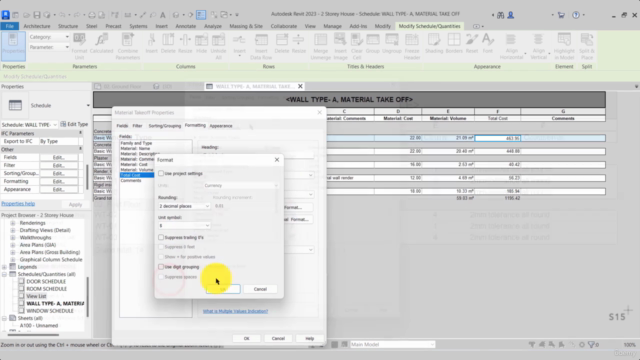Close the Format dialog with the X
Image resolution: width=640 pixels, height=360 pixels.
pyautogui.click(x=277, y=160)
